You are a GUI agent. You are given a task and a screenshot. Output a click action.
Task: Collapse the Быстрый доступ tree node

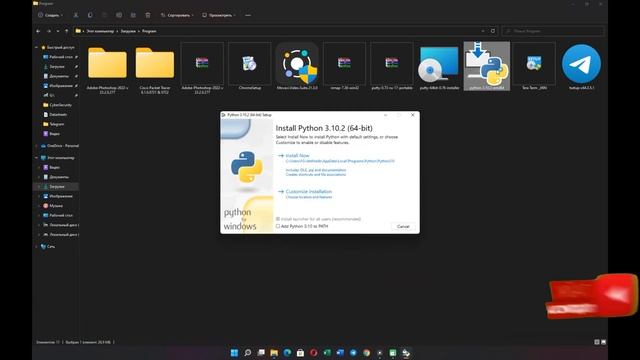[x=37, y=47]
